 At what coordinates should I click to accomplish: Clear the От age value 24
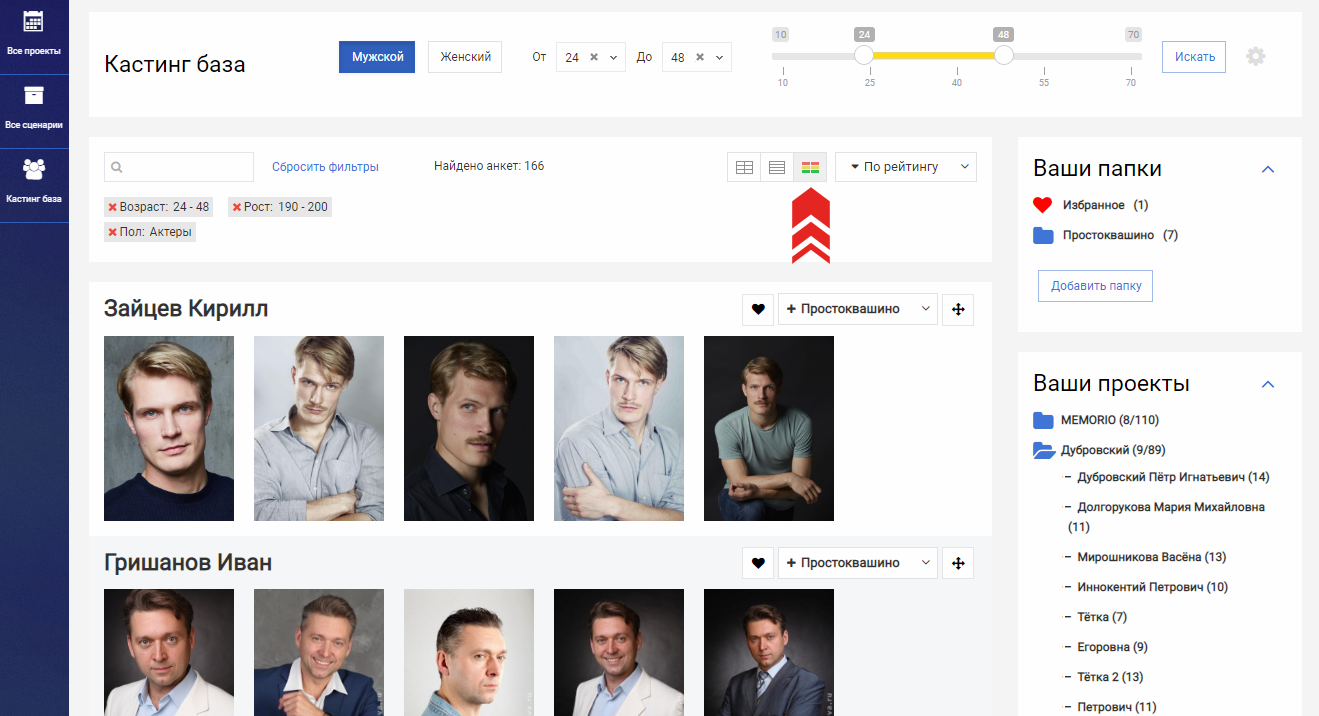pyautogui.click(x=593, y=57)
